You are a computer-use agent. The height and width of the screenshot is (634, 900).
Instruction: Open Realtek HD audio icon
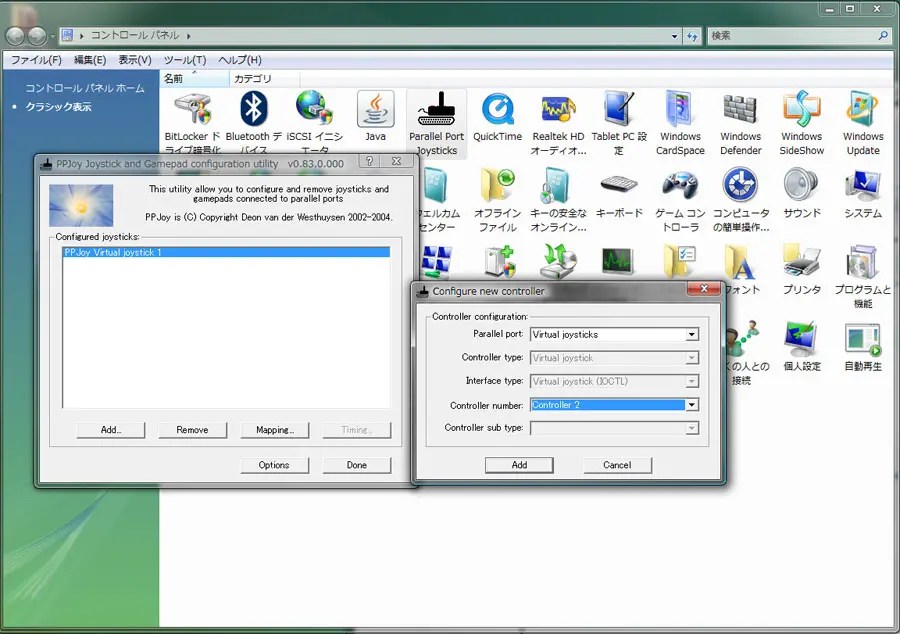pos(558,124)
